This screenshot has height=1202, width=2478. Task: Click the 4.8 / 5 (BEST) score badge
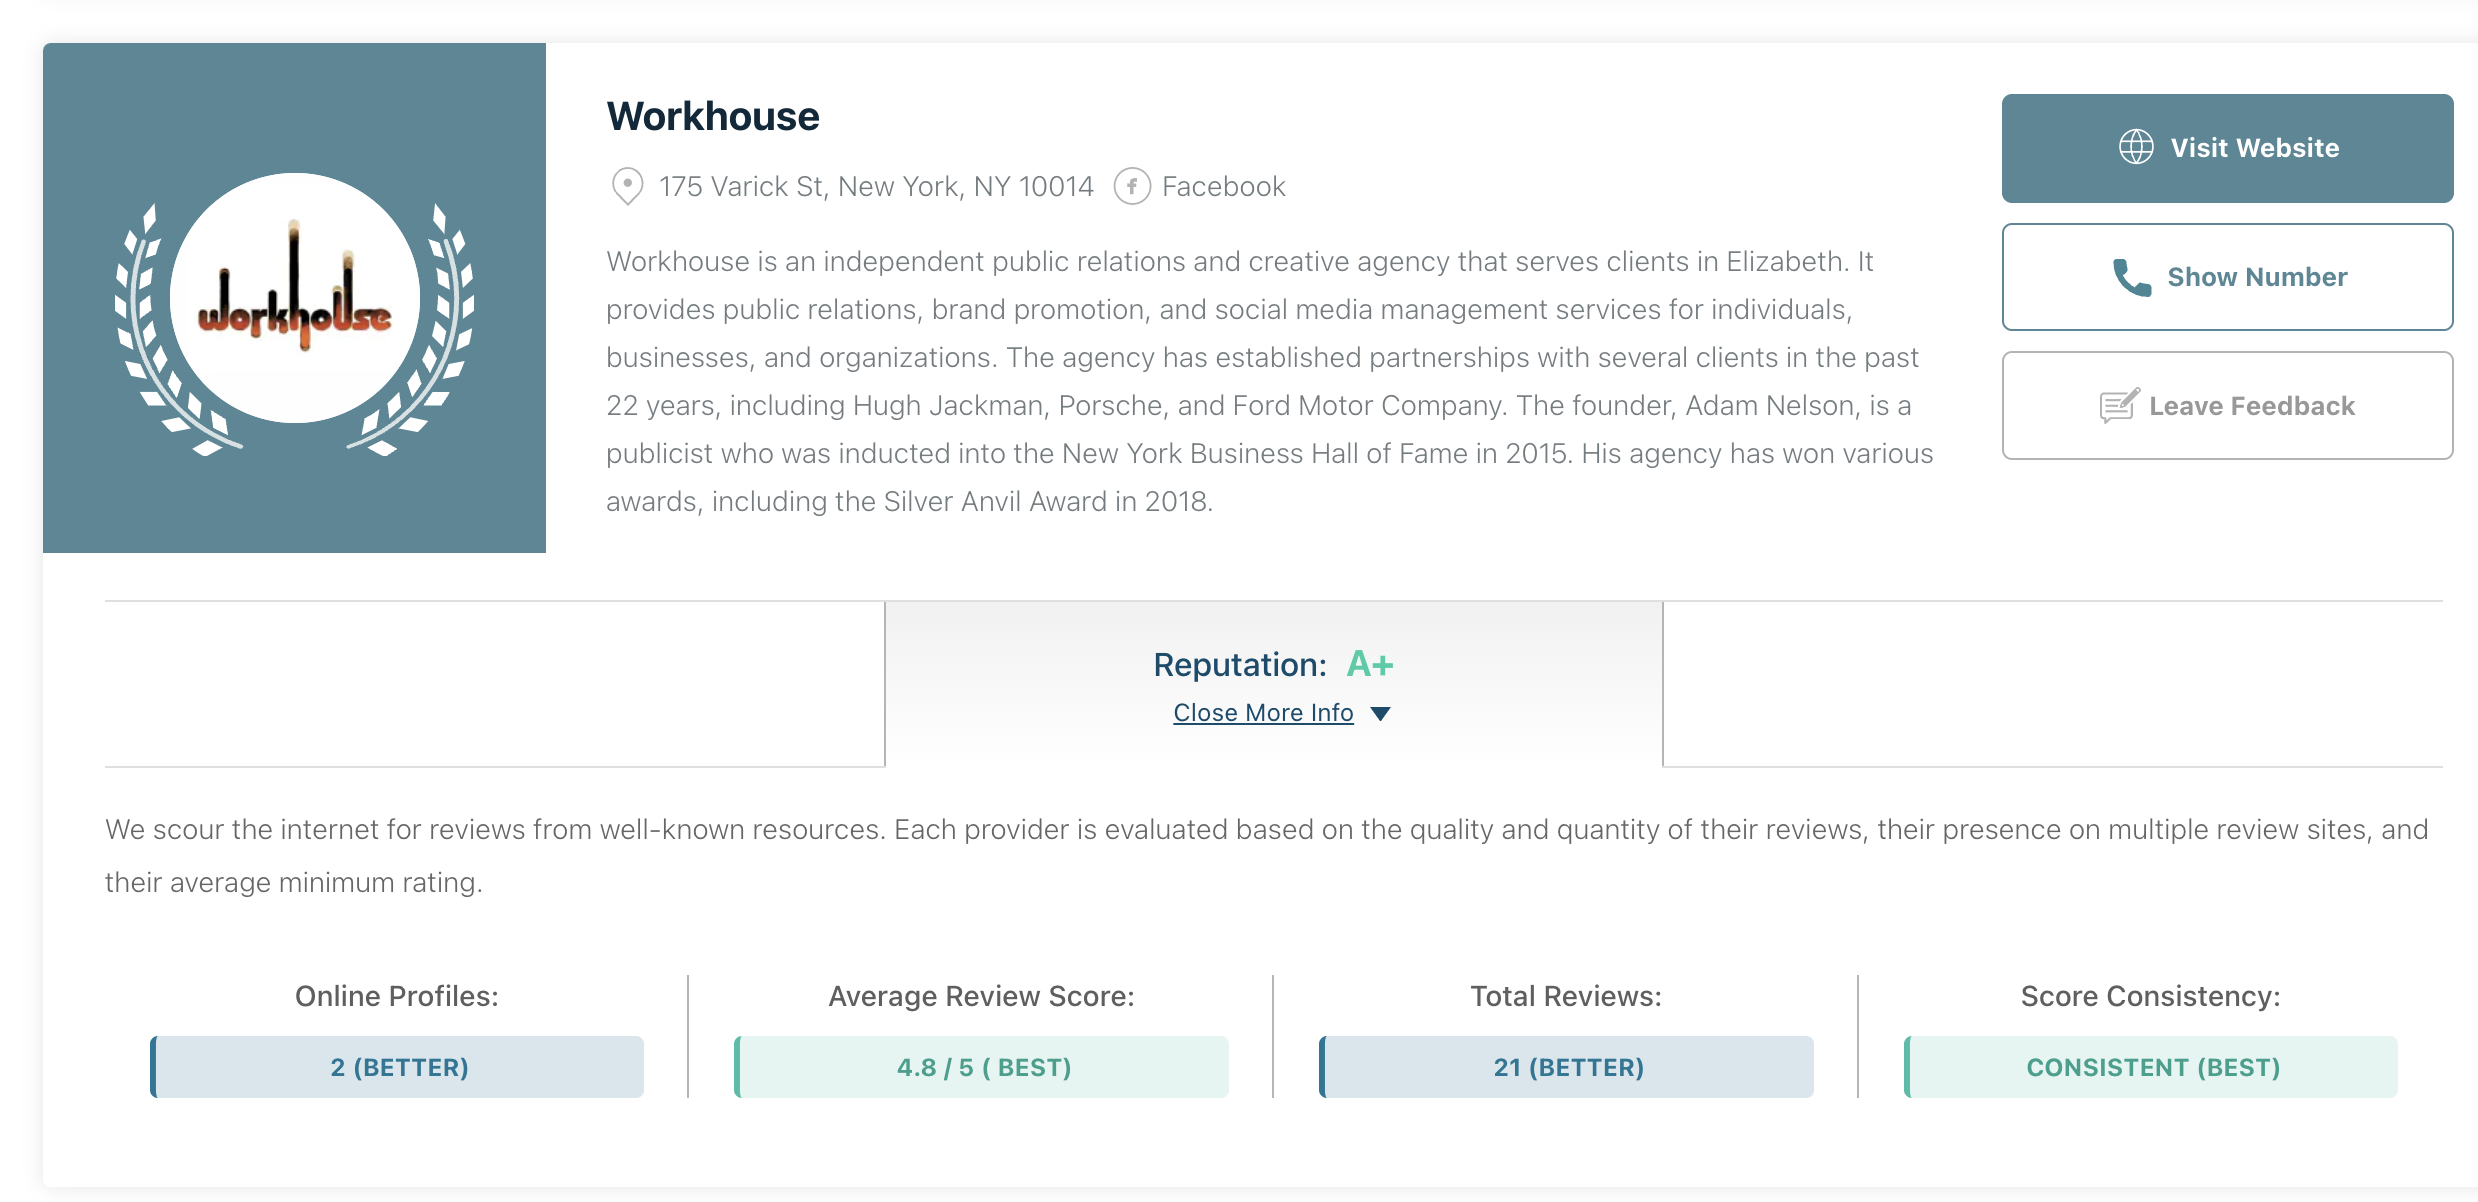point(982,1067)
